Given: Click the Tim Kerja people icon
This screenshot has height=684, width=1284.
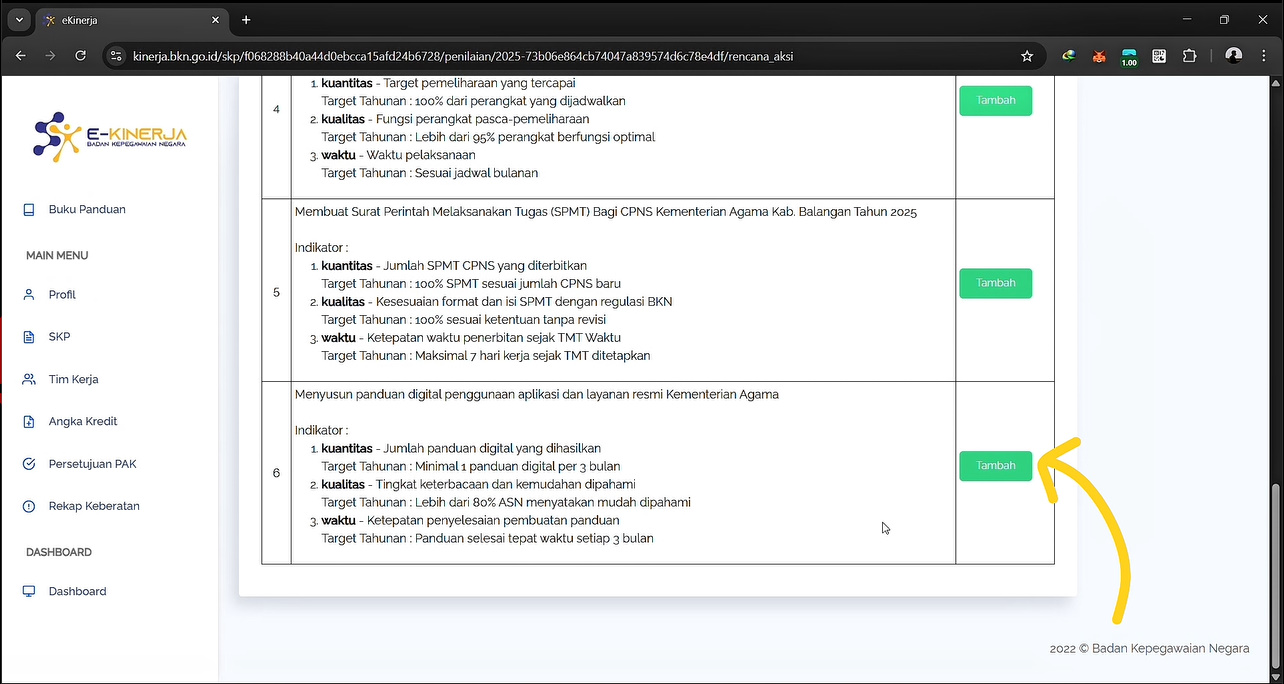Looking at the screenshot, I should click(29, 380).
